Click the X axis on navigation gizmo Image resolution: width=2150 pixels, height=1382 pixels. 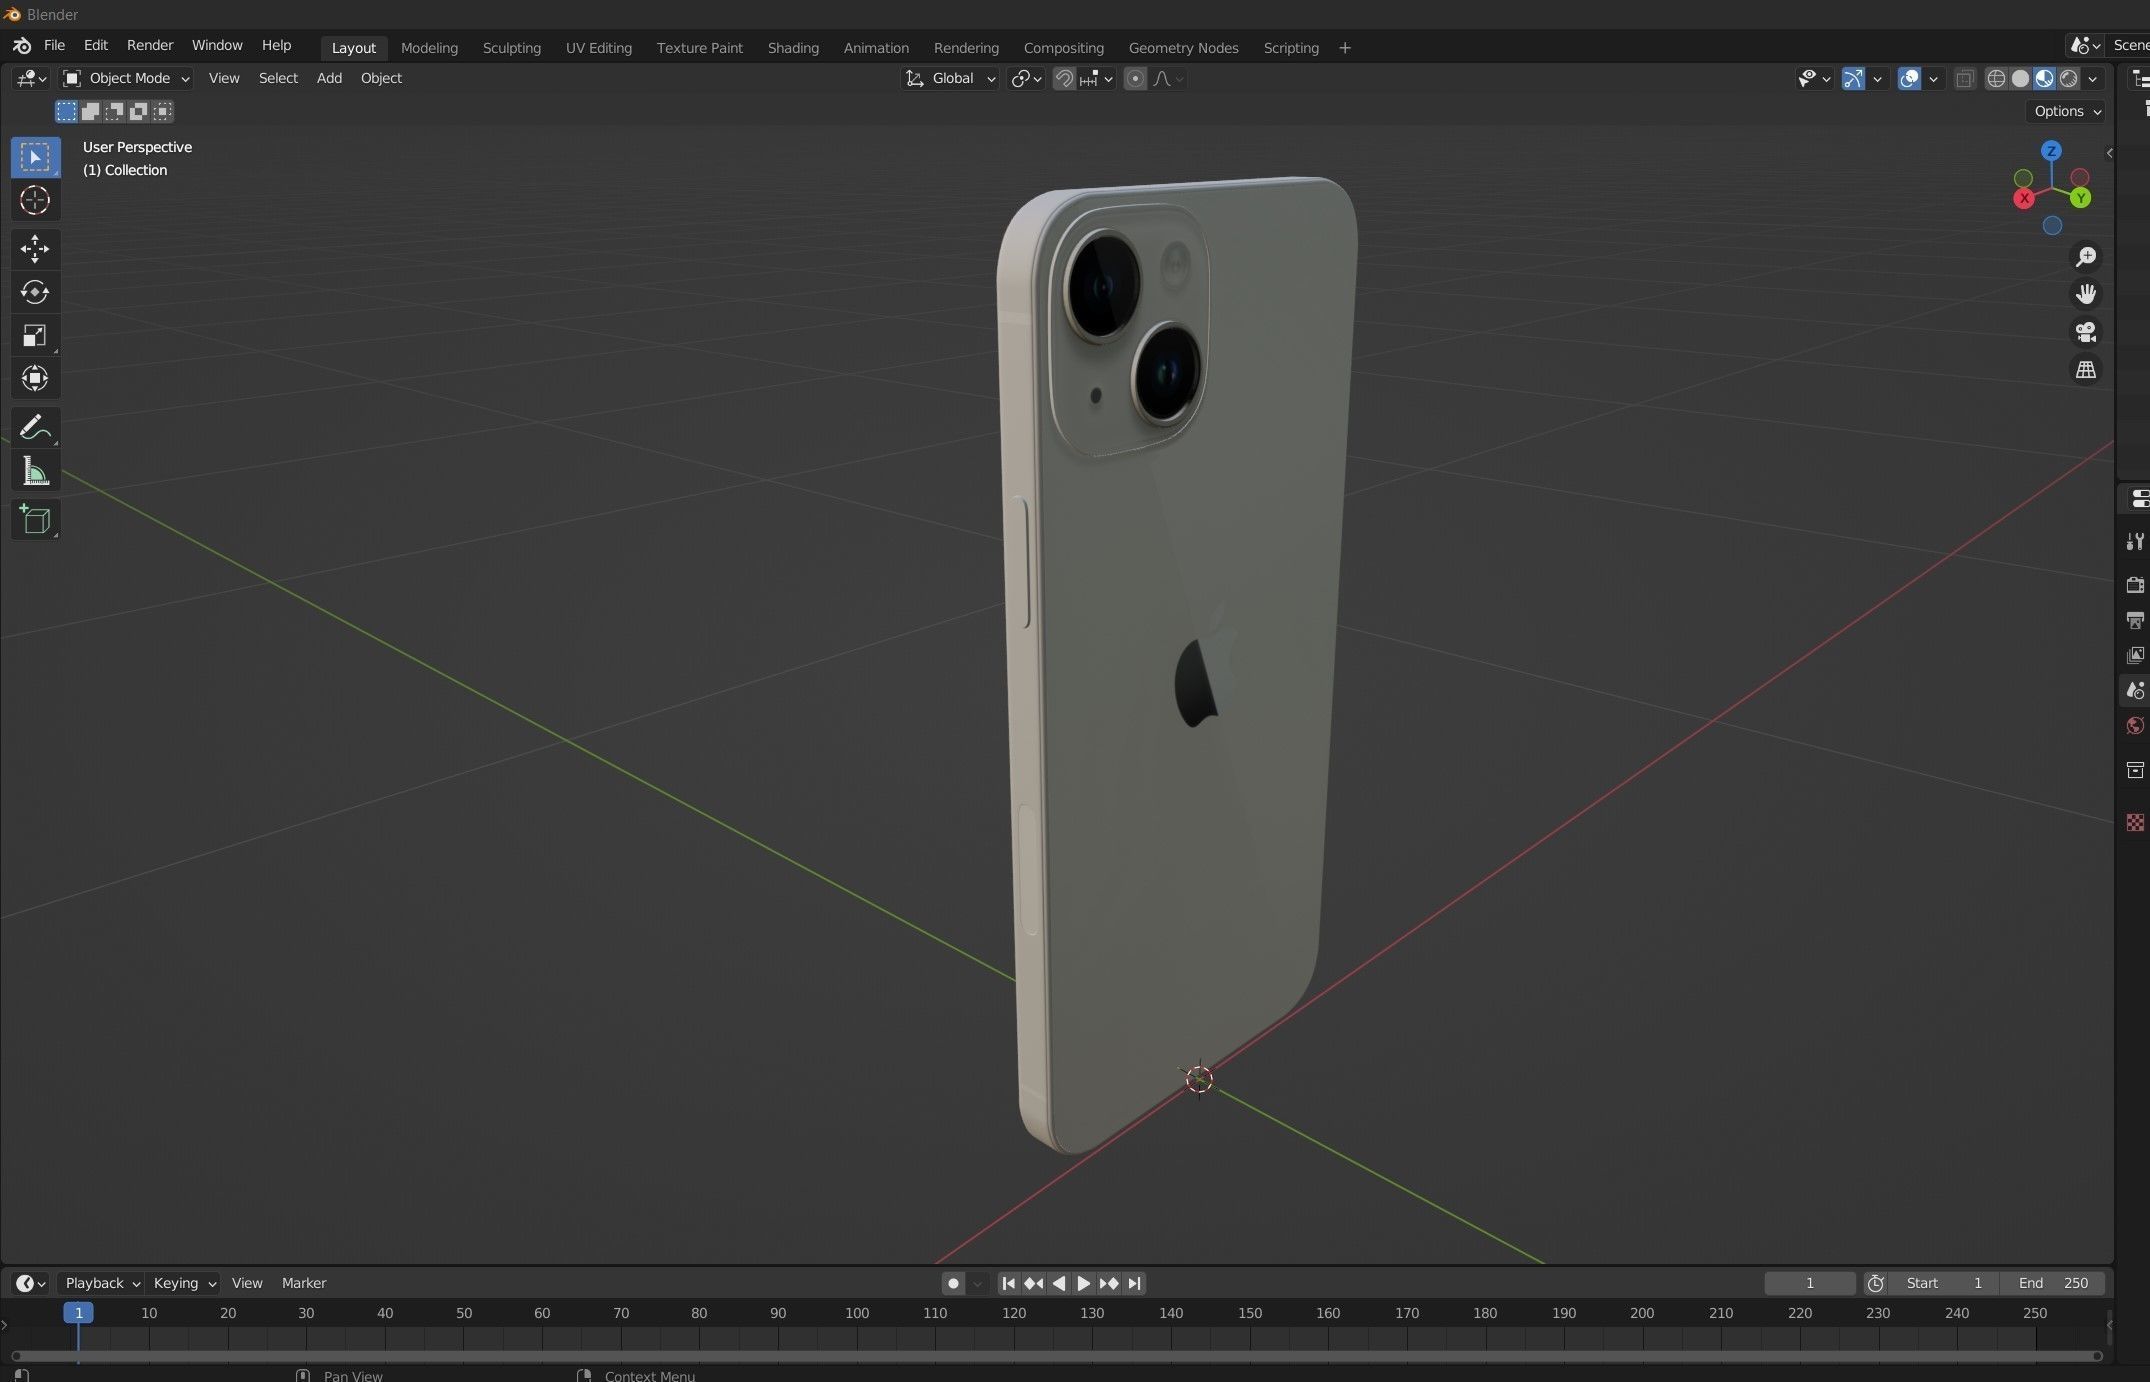tap(2025, 198)
